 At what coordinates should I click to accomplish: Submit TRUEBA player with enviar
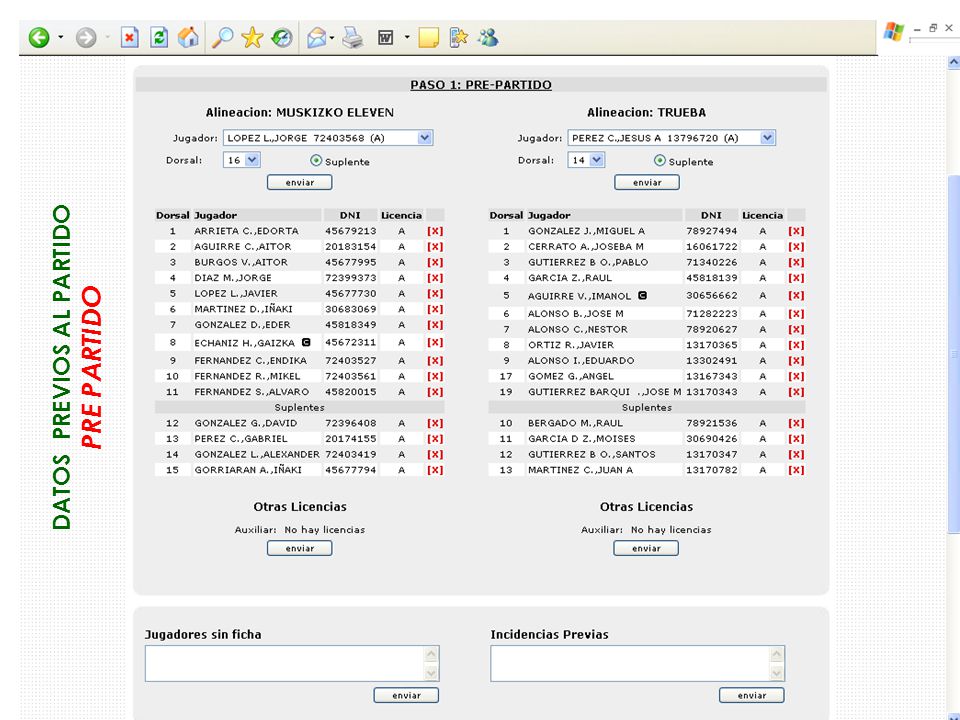pos(647,182)
